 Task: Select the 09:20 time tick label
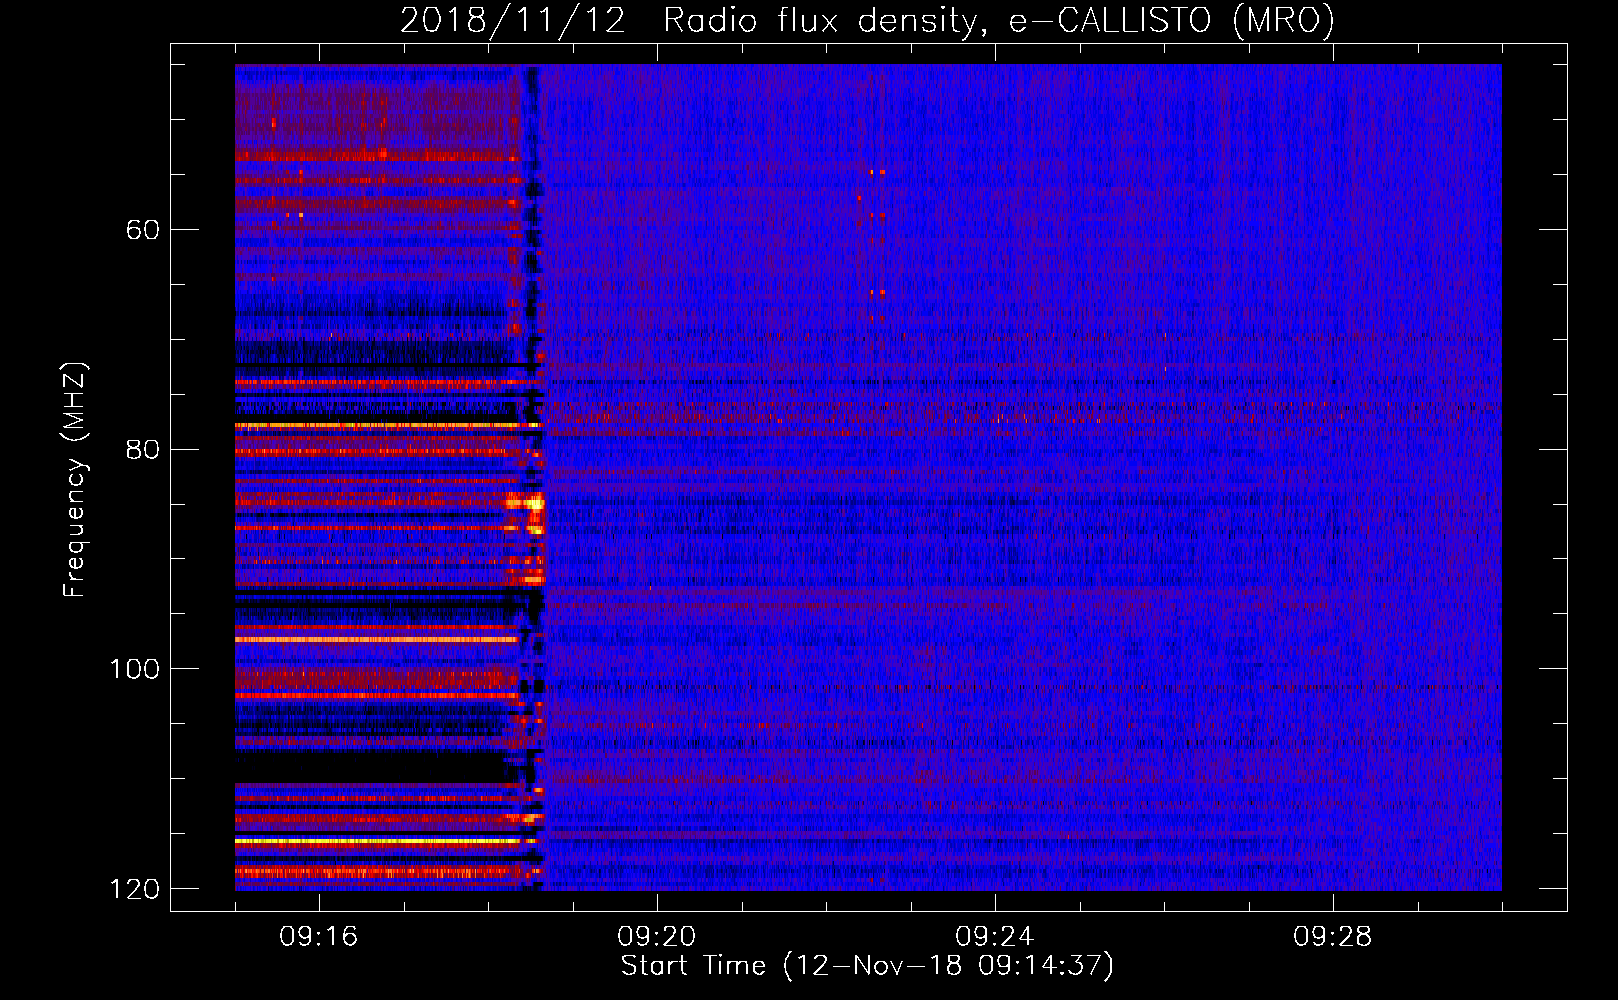click(x=657, y=937)
